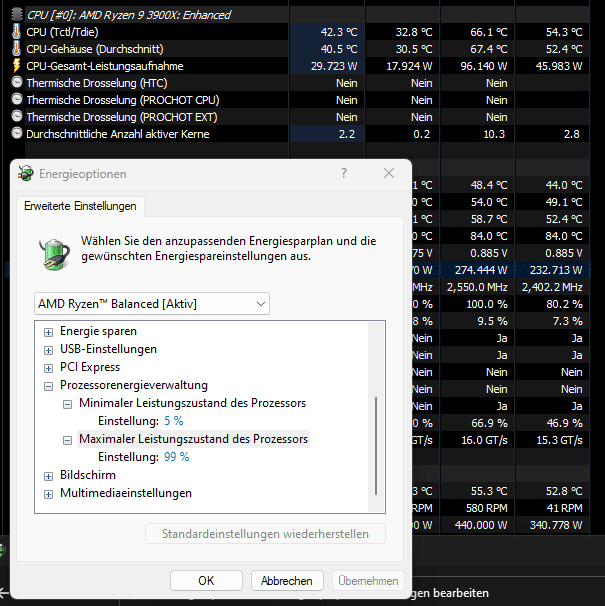Click the 99 % maximum processor state value
The width and height of the screenshot is (605, 606).
(x=177, y=457)
